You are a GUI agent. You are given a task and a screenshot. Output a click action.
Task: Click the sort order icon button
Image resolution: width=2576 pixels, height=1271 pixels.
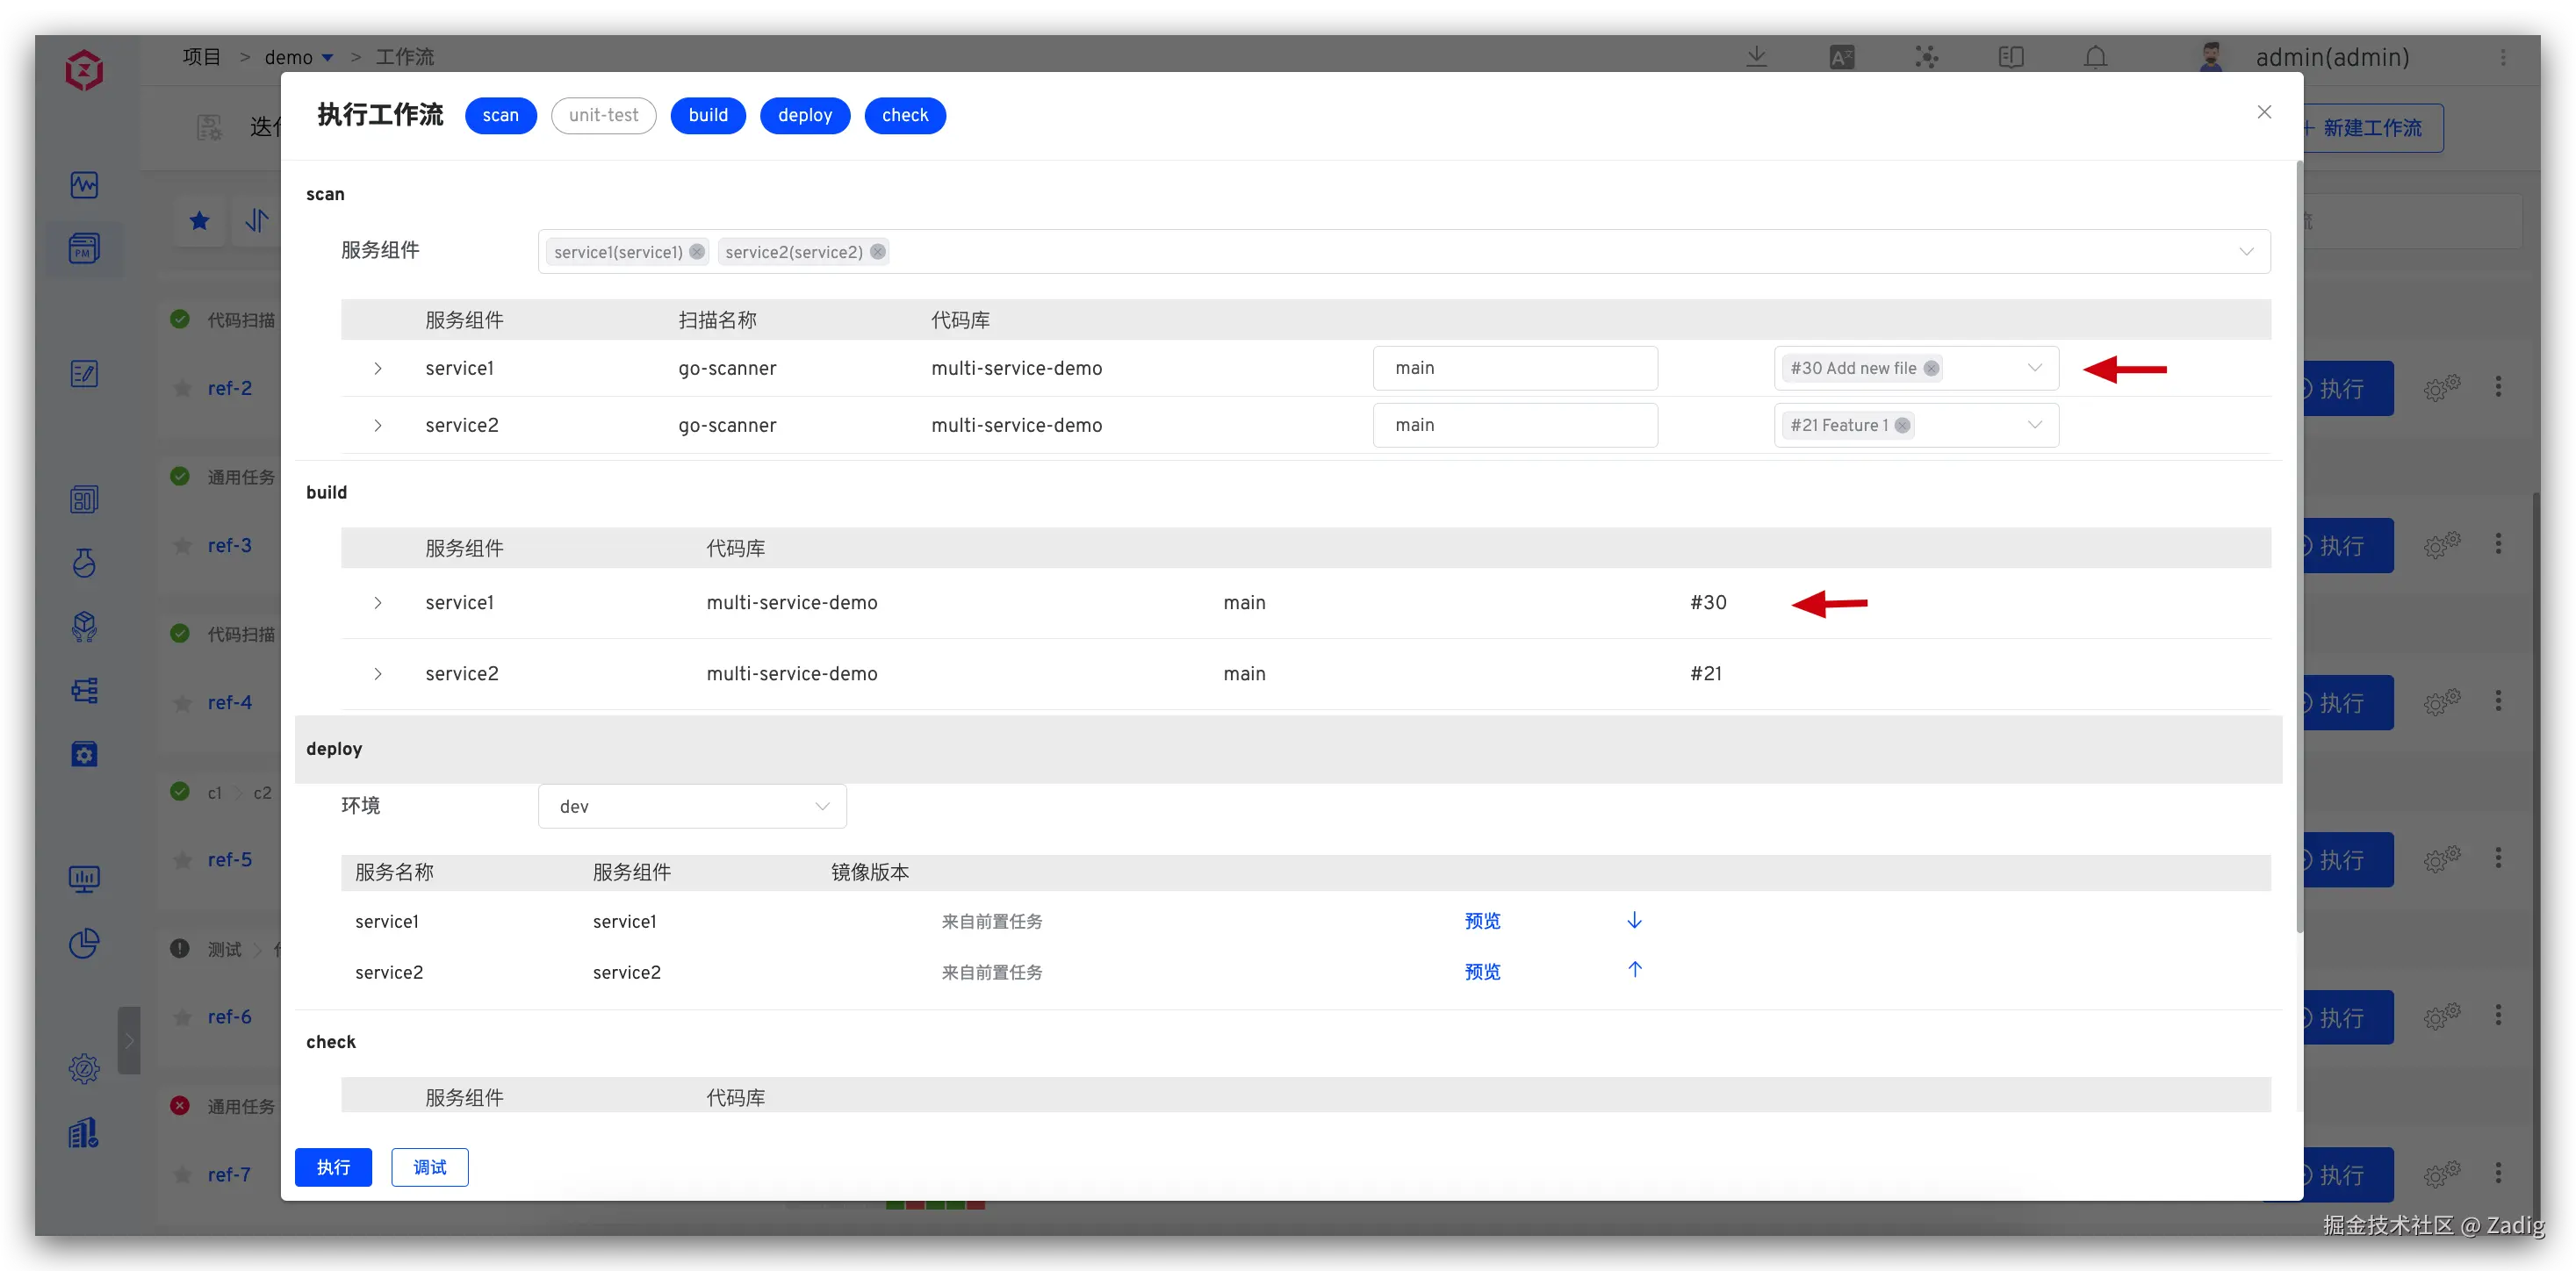256,221
